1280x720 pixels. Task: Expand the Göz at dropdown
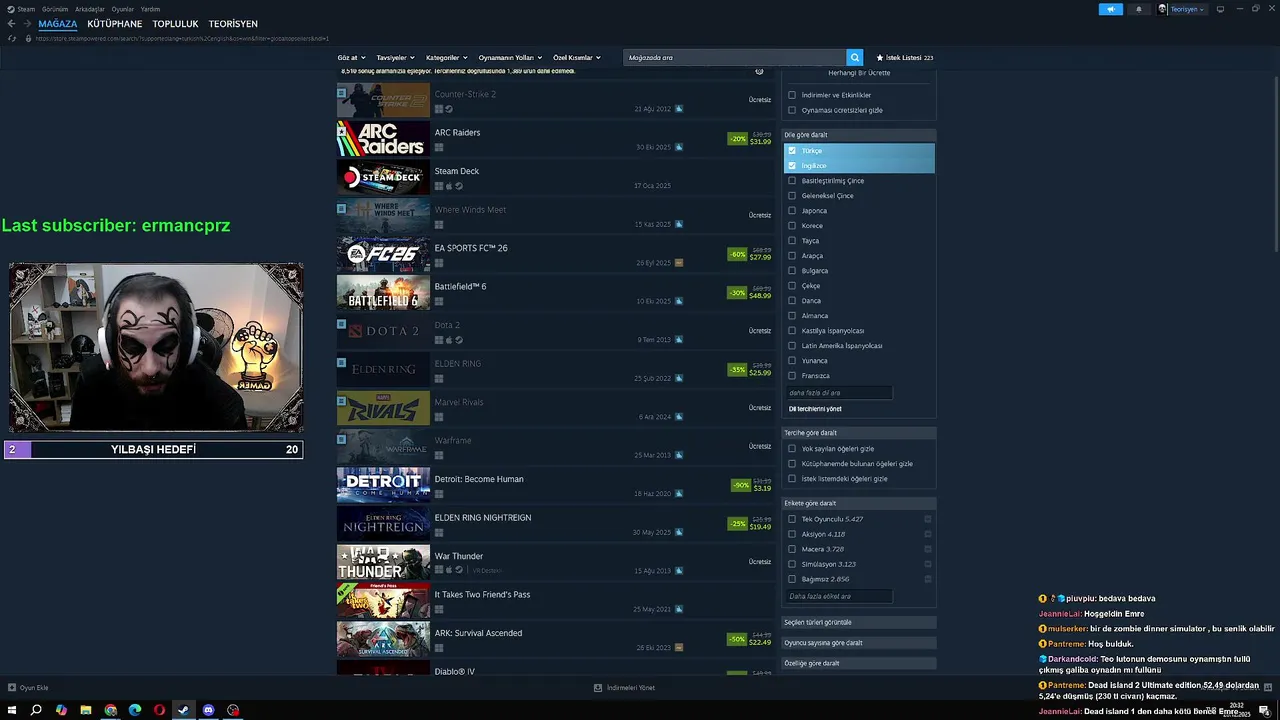351,58
